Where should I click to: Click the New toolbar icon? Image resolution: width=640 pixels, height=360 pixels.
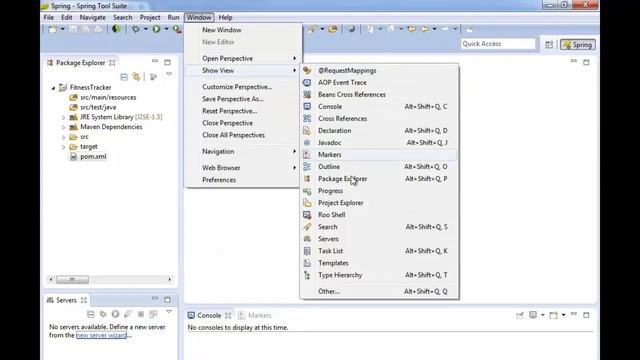pos(53,29)
